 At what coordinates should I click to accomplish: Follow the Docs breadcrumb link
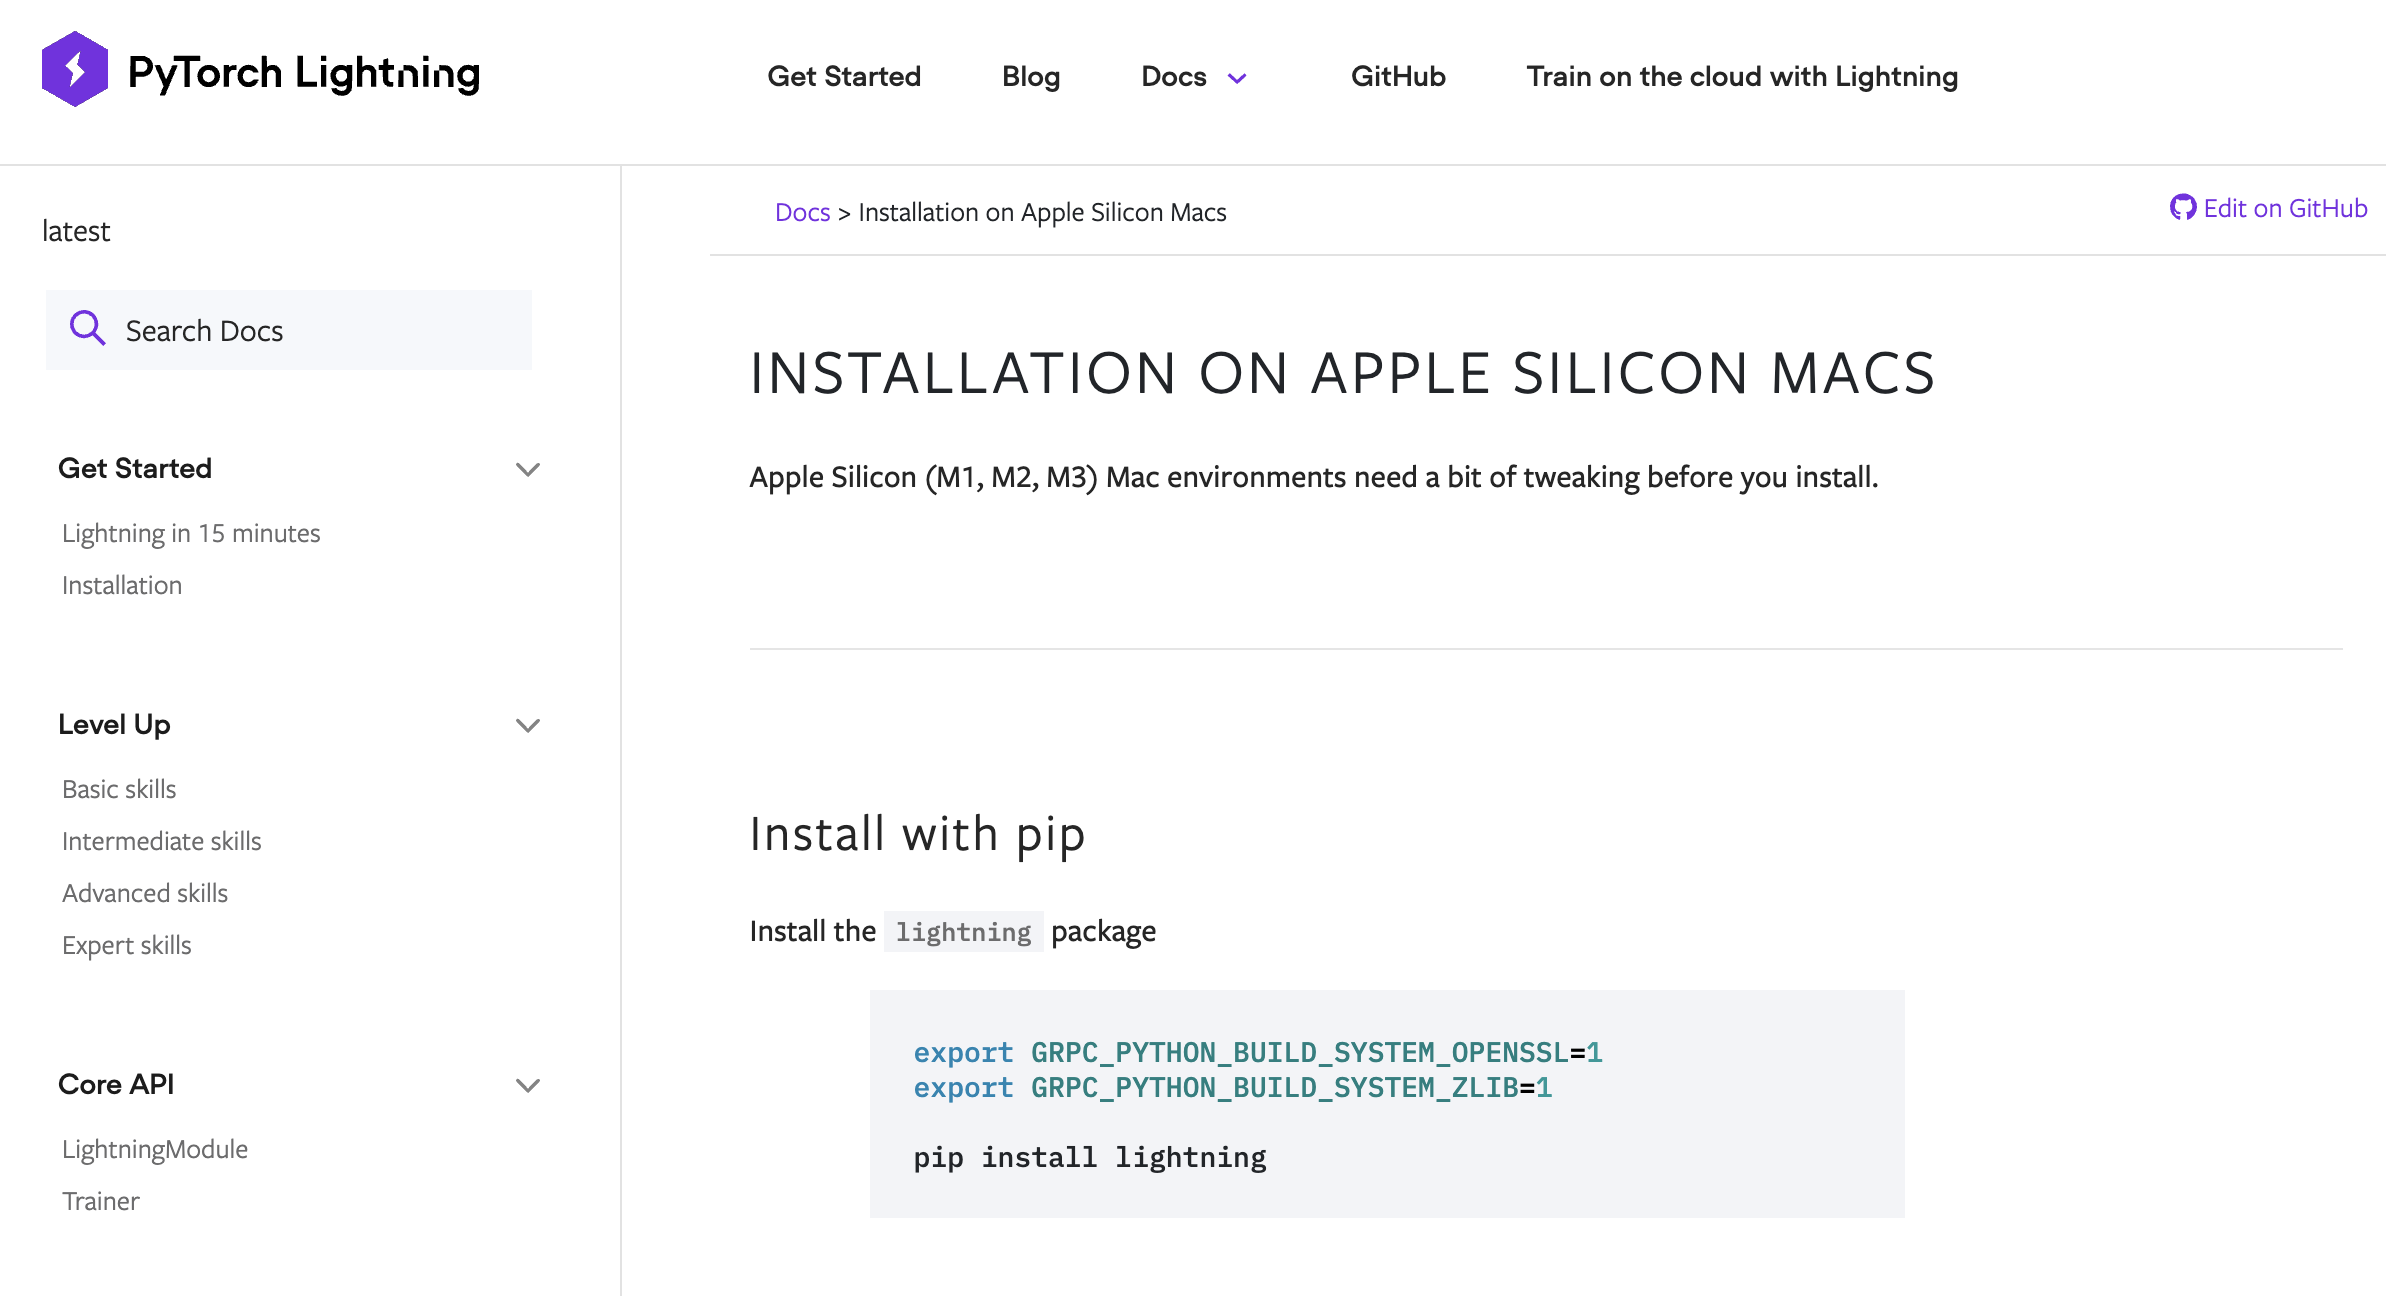803,212
